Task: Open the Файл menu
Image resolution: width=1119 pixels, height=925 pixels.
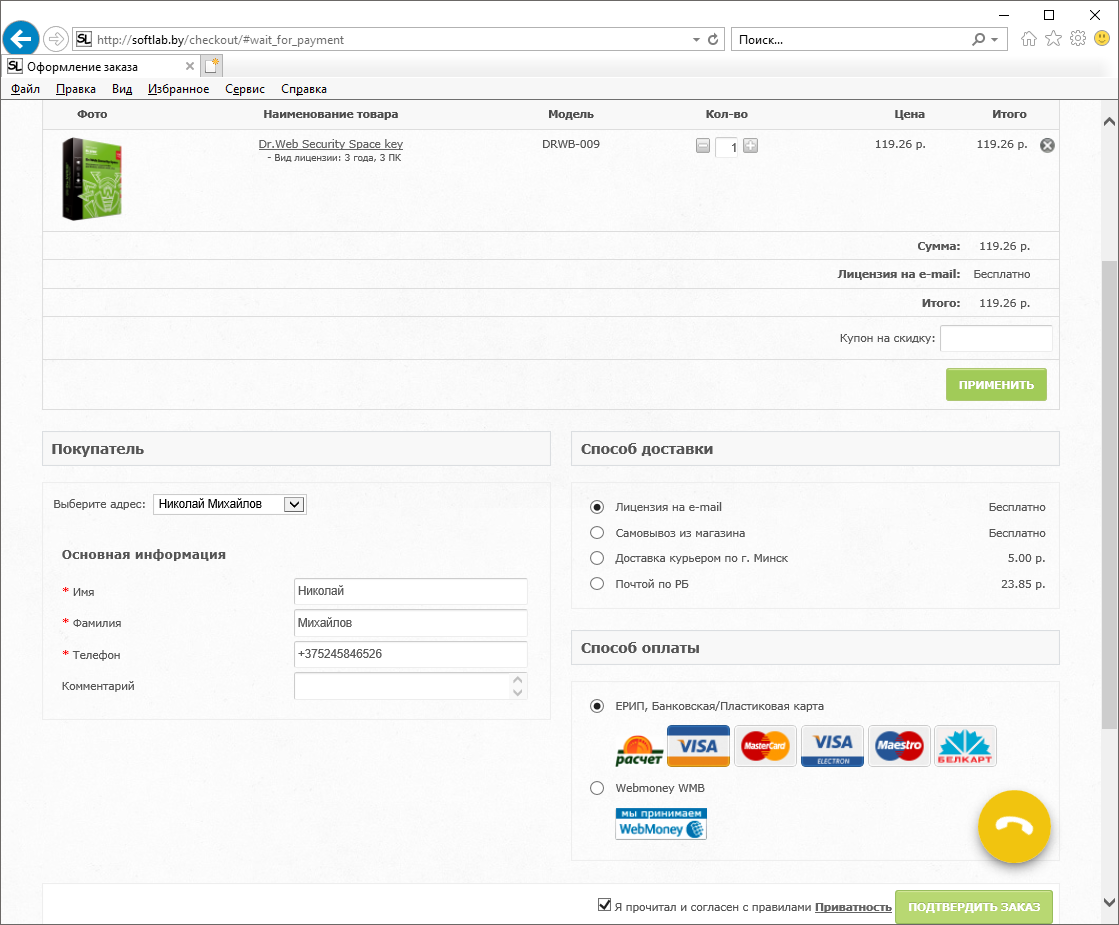Action: coord(26,89)
